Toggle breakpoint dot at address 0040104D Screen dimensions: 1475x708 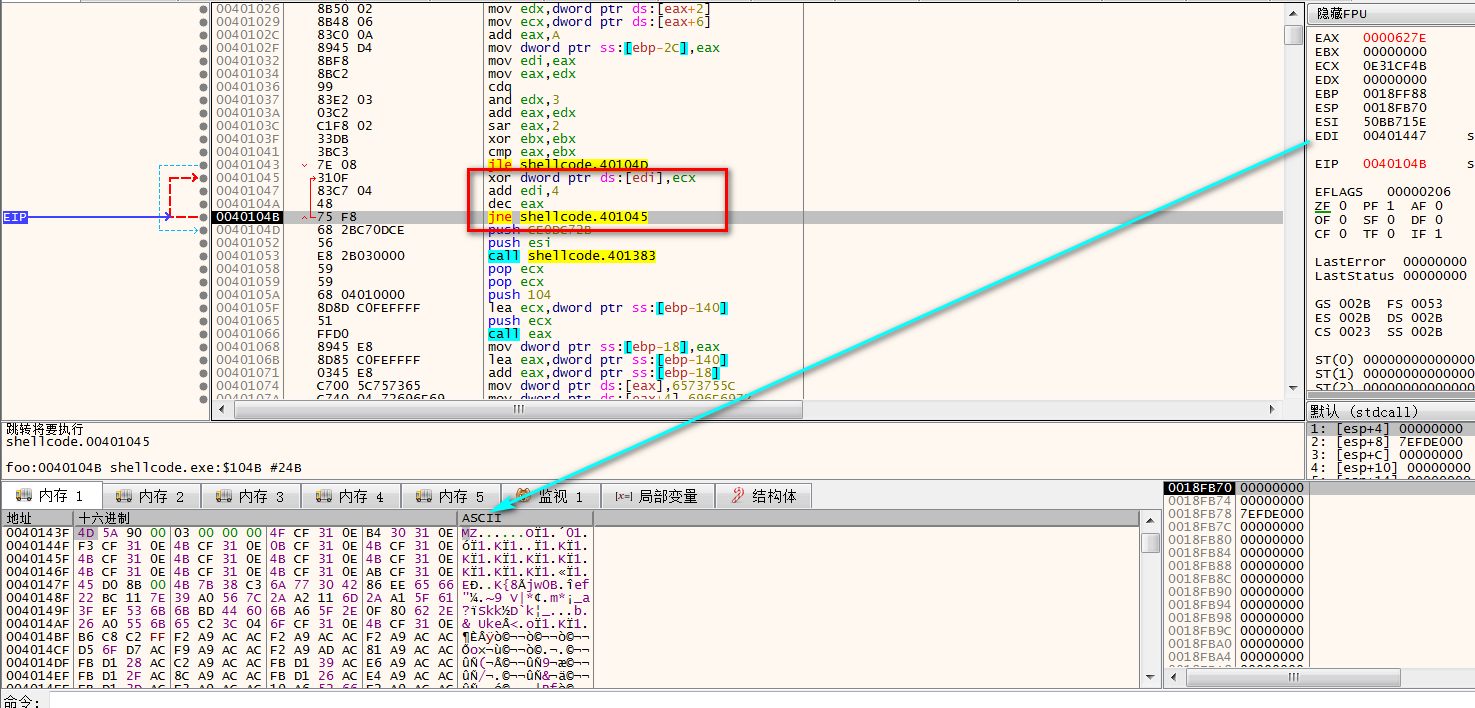coord(204,230)
